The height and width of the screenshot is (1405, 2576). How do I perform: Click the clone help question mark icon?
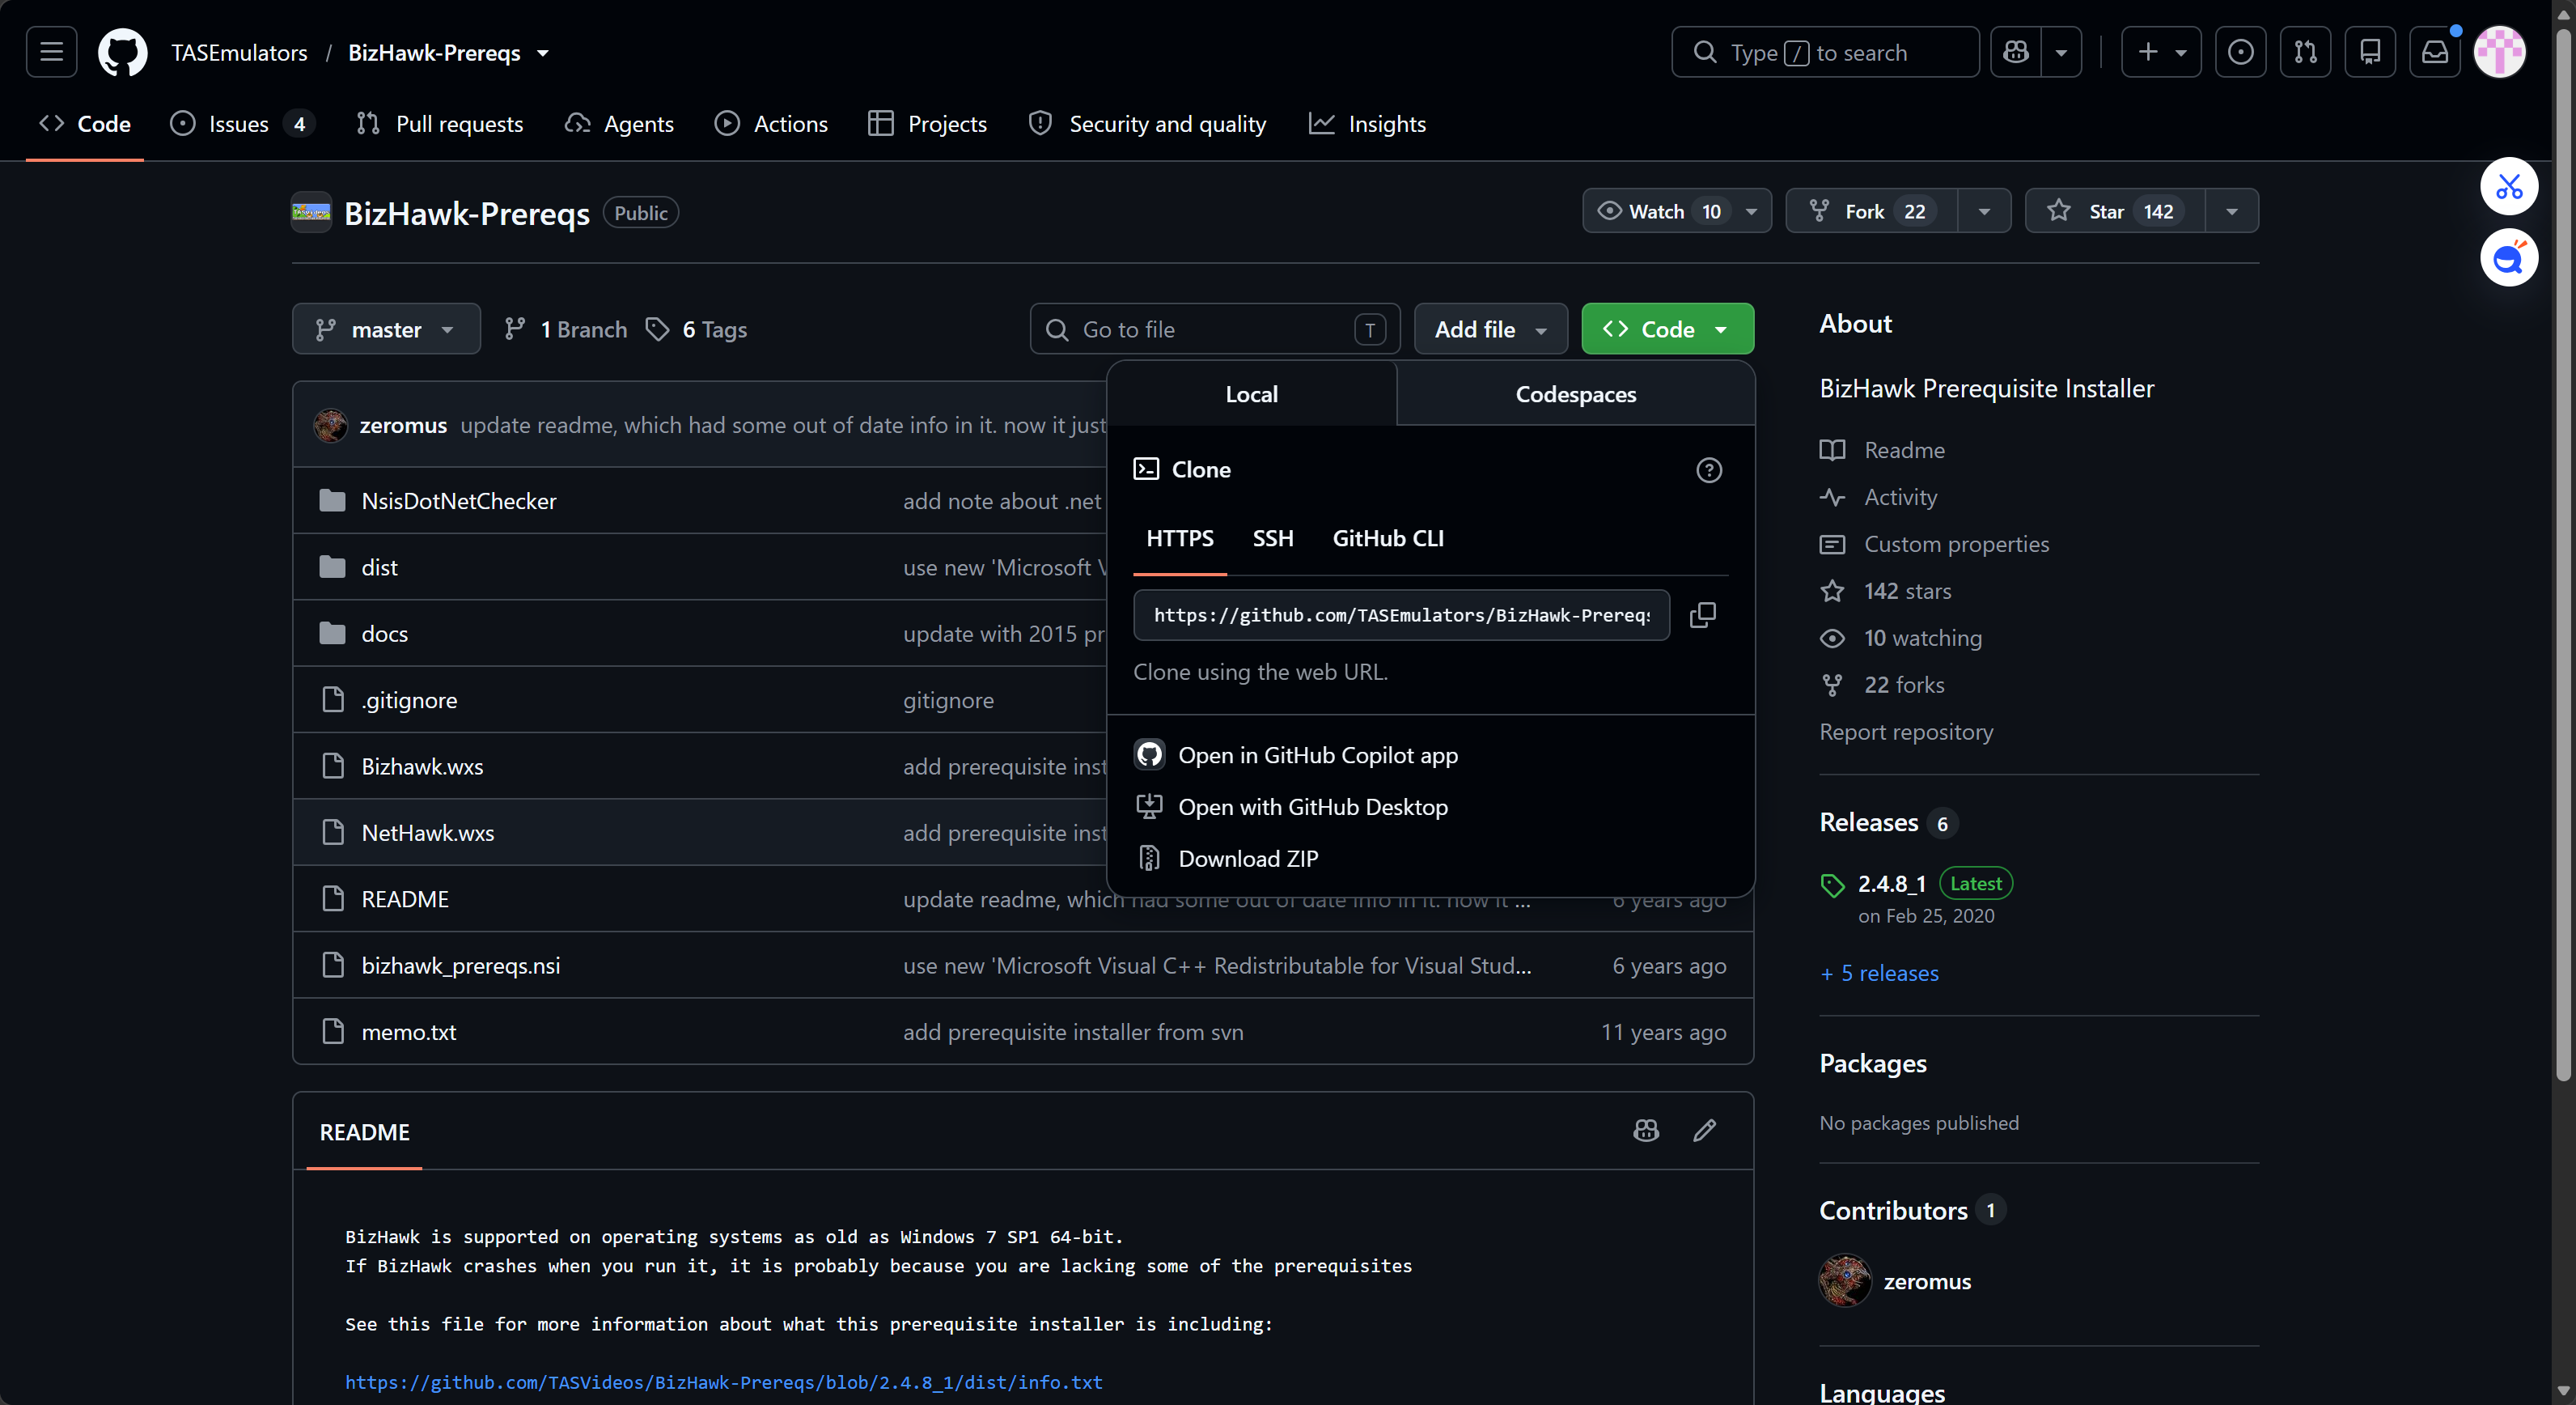(1709, 470)
